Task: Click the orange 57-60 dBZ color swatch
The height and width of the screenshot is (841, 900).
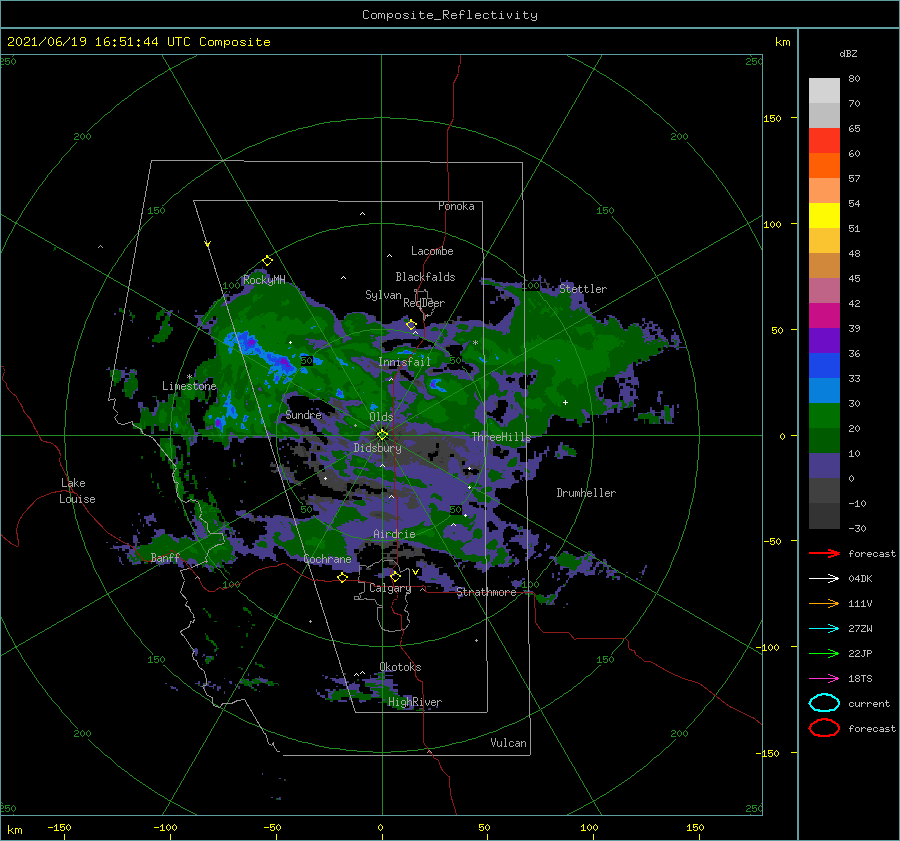Action: click(x=824, y=166)
